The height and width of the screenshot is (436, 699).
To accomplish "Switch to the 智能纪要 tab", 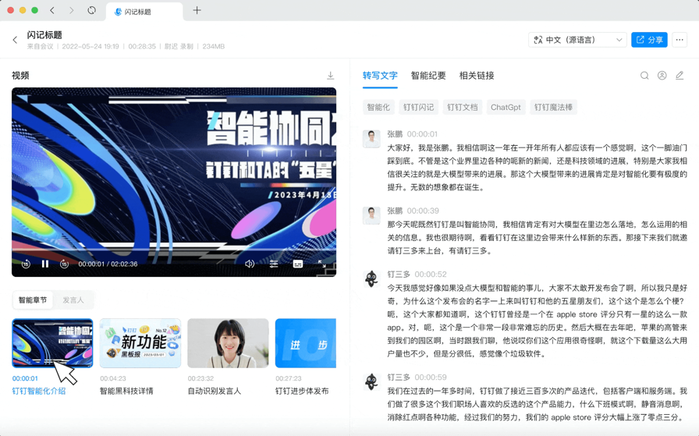I will pyautogui.click(x=429, y=76).
